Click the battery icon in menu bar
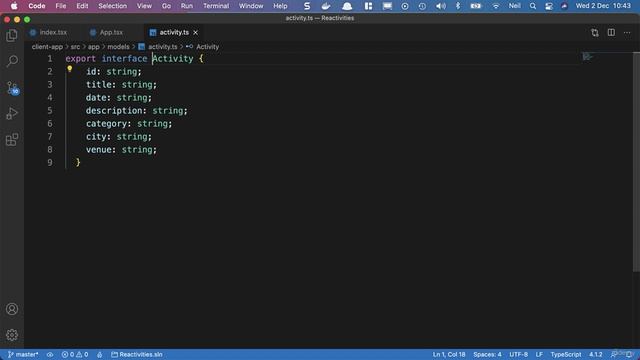The width and height of the screenshot is (640, 360). (476, 6)
